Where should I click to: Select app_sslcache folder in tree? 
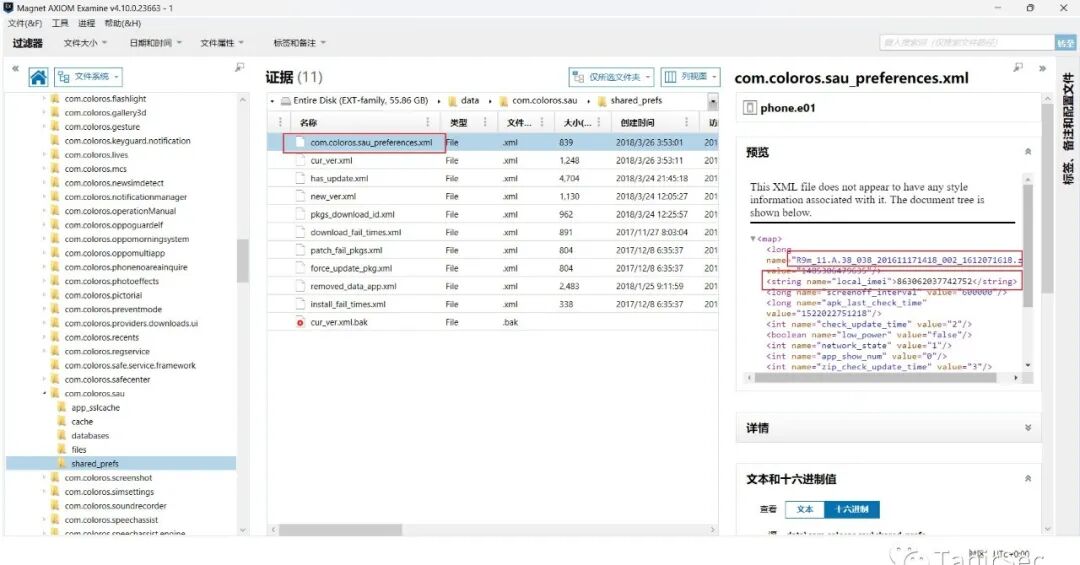pyautogui.click(x=96, y=408)
